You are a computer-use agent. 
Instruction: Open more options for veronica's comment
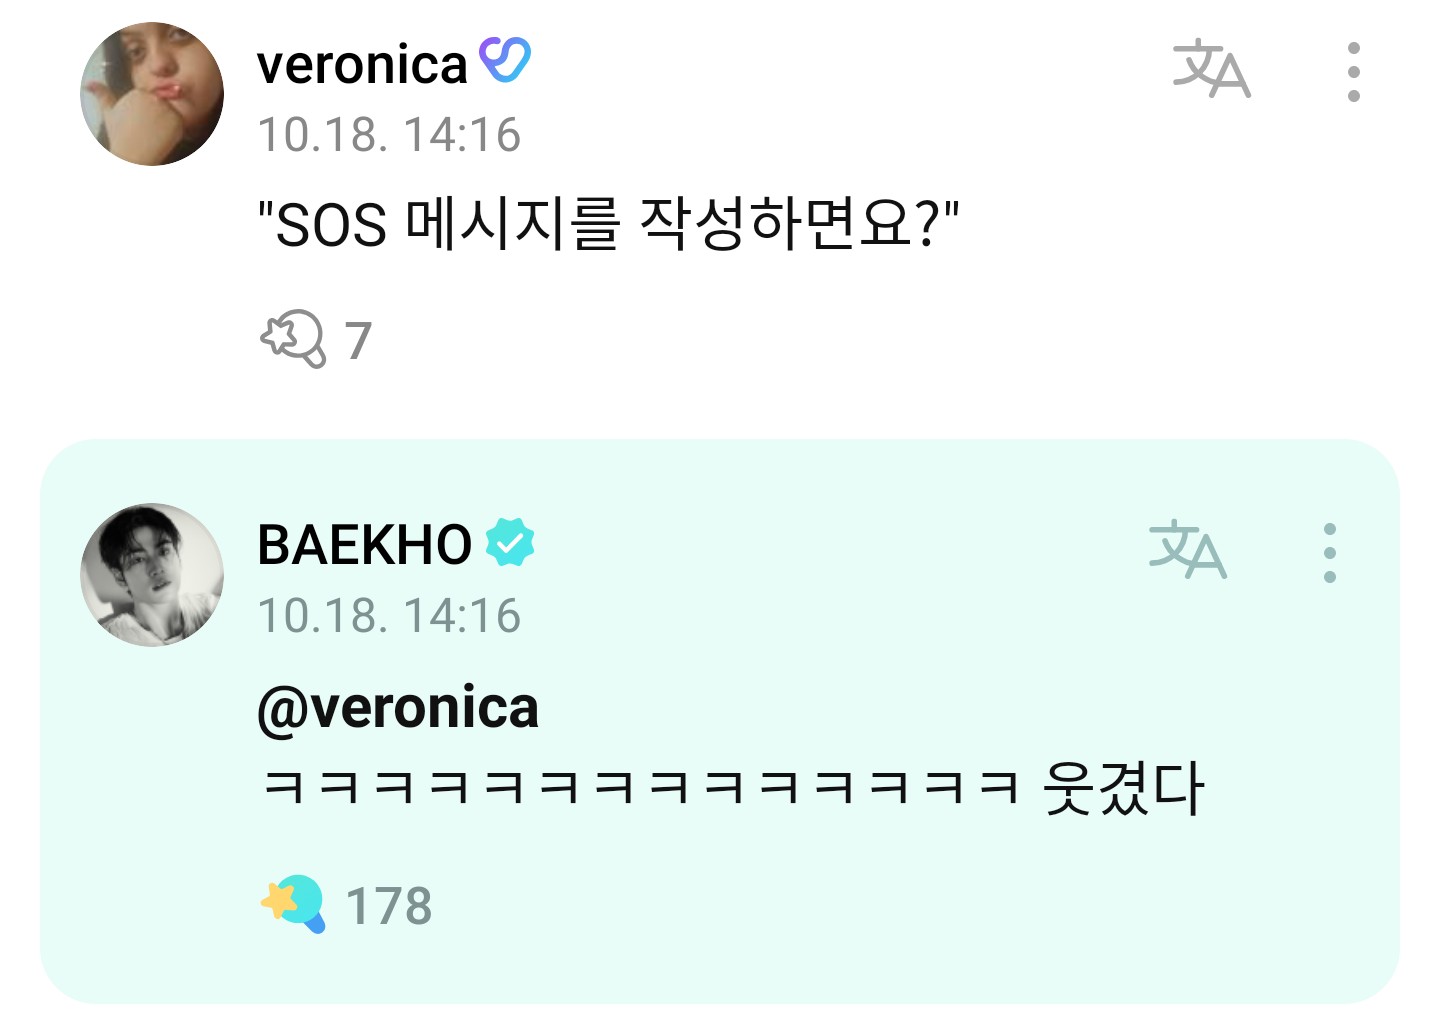click(x=1353, y=72)
